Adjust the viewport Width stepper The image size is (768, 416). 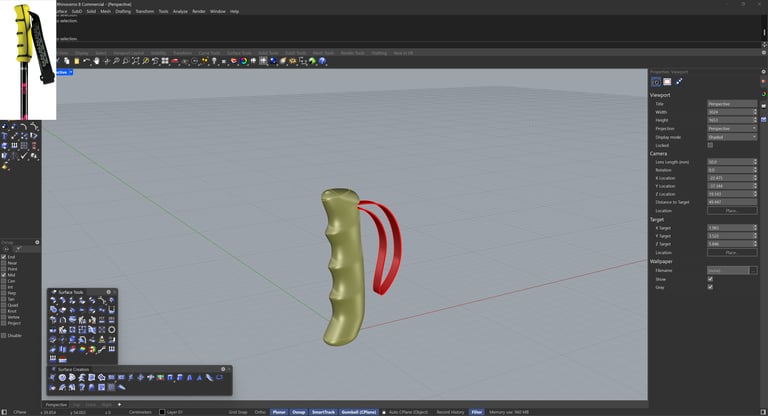pyautogui.click(x=755, y=112)
